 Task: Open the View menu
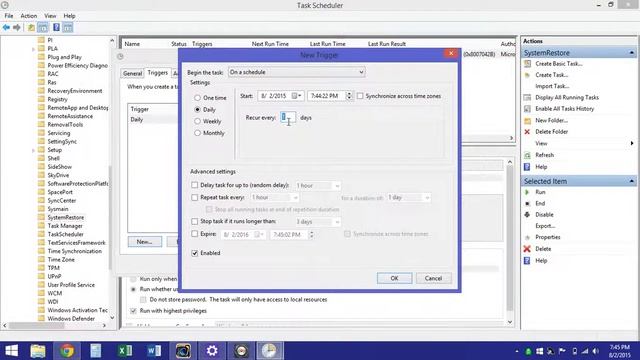[x=50, y=16]
